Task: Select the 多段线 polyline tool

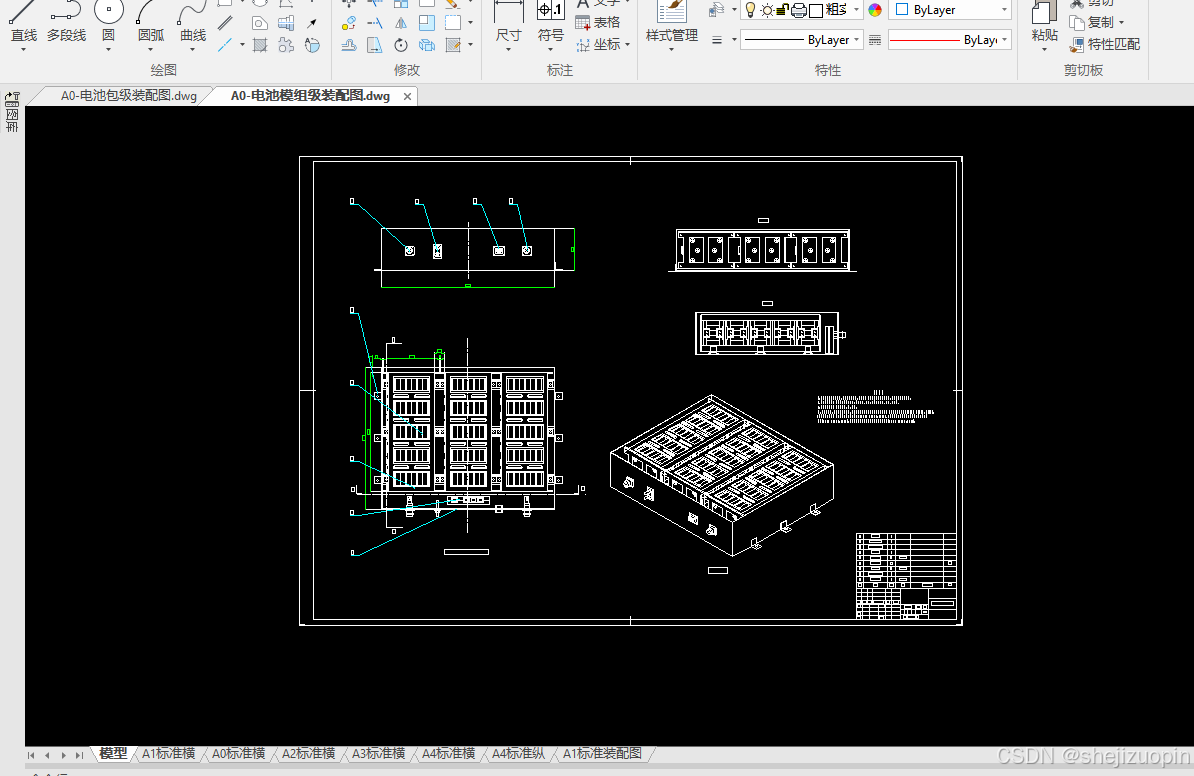Action: 66,21
